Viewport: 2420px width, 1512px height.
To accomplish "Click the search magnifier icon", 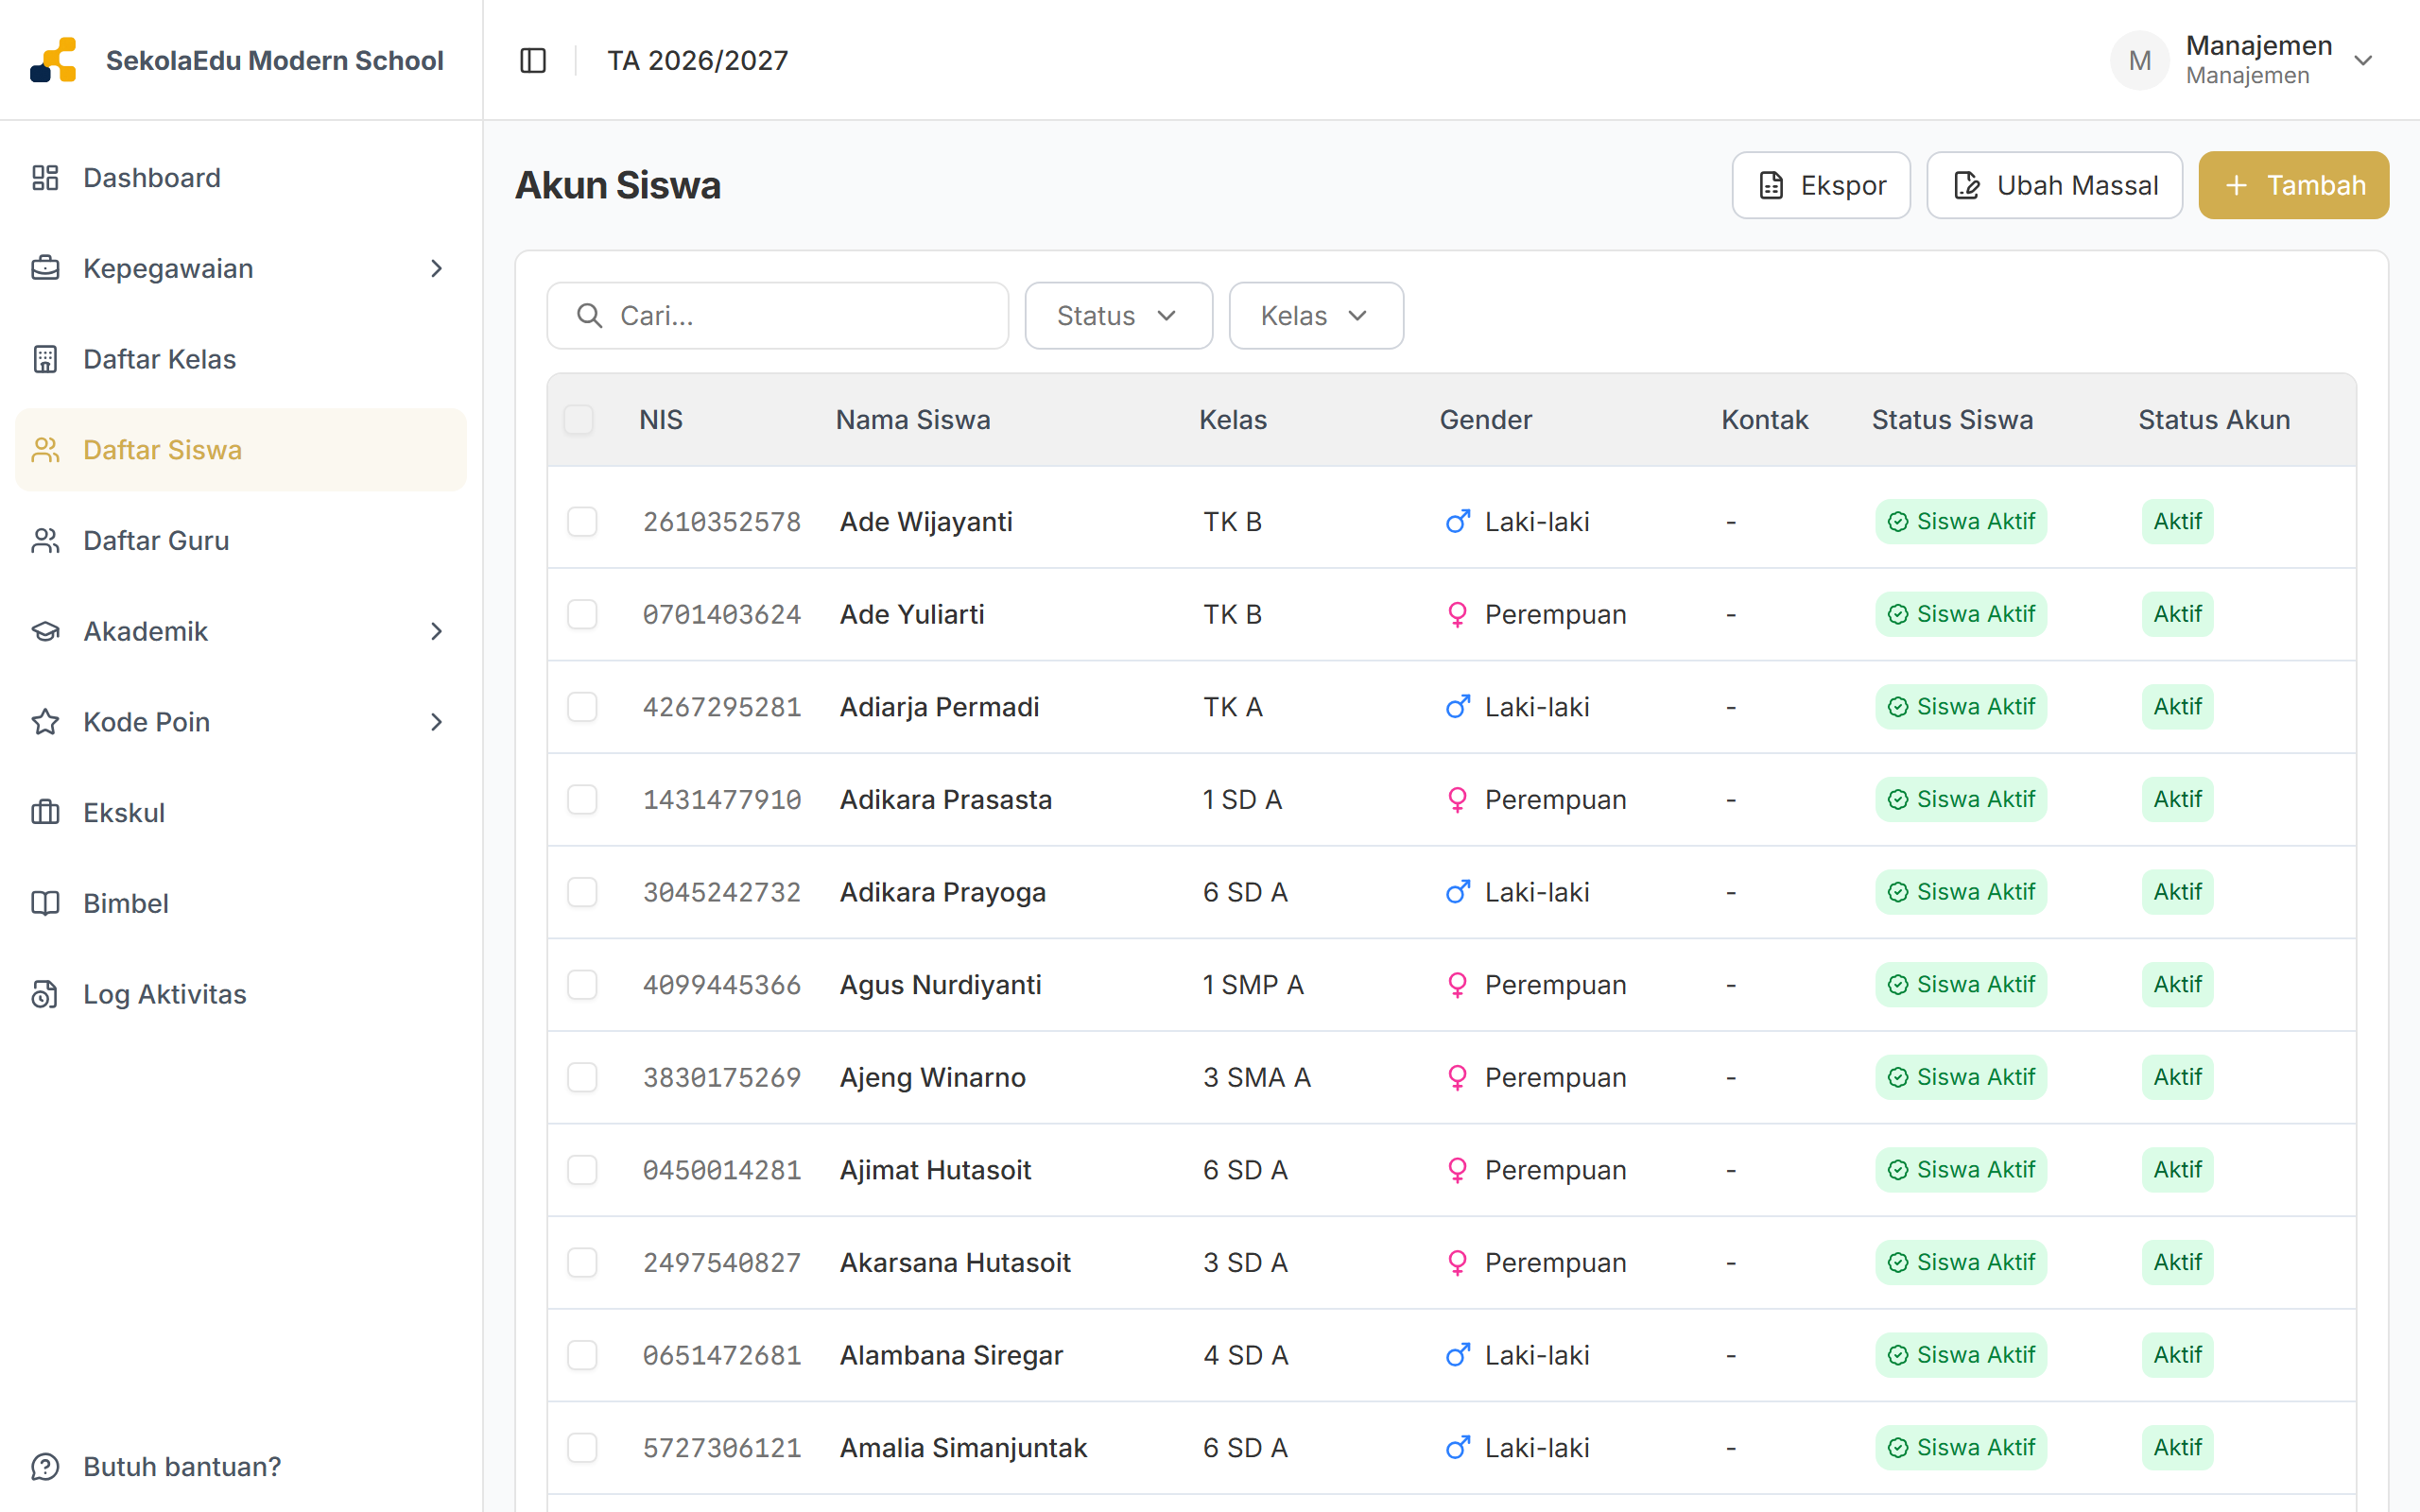I will (x=590, y=316).
